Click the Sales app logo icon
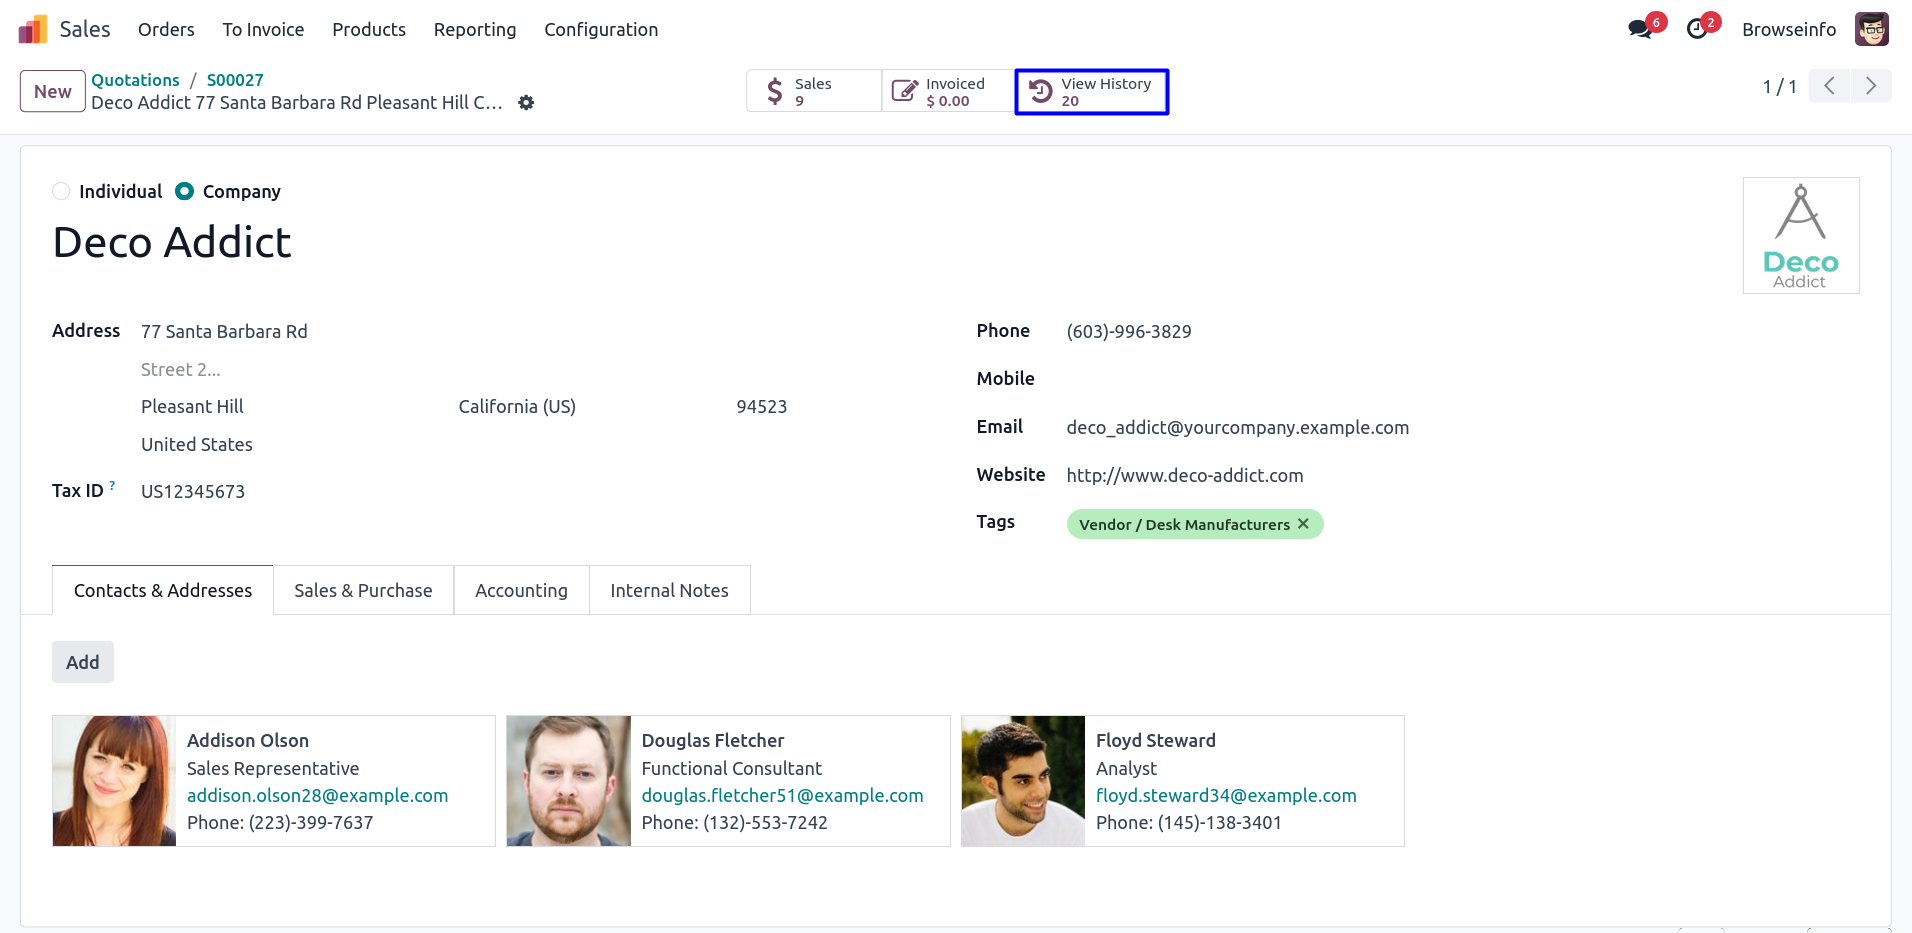 [x=32, y=30]
